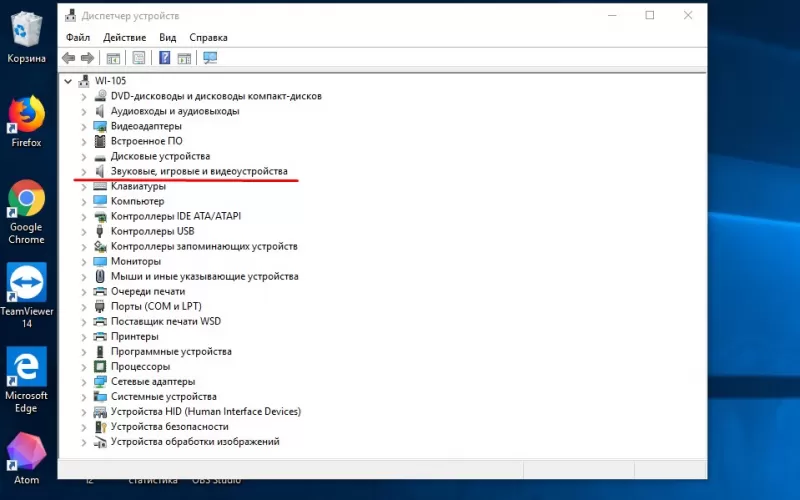Select Устройства HID (Human Interface Devices) row

pos(206,411)
